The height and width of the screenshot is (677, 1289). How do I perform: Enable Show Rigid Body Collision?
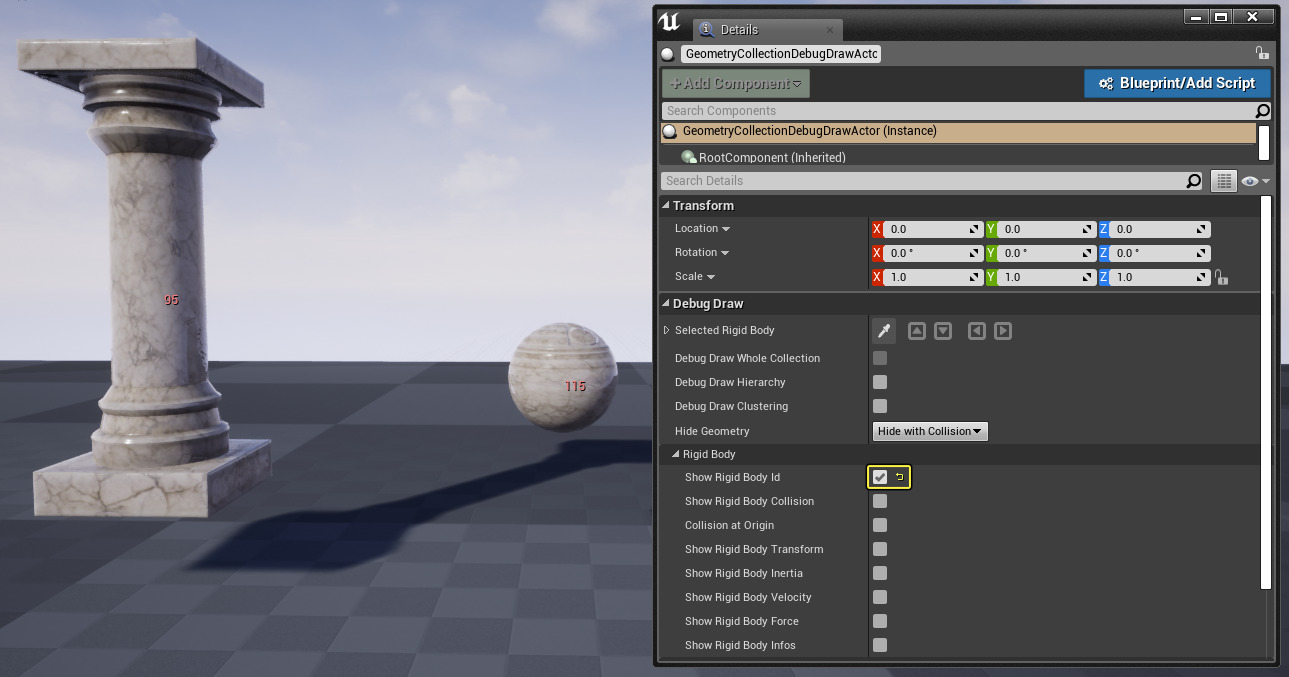[x=879, y=501]
